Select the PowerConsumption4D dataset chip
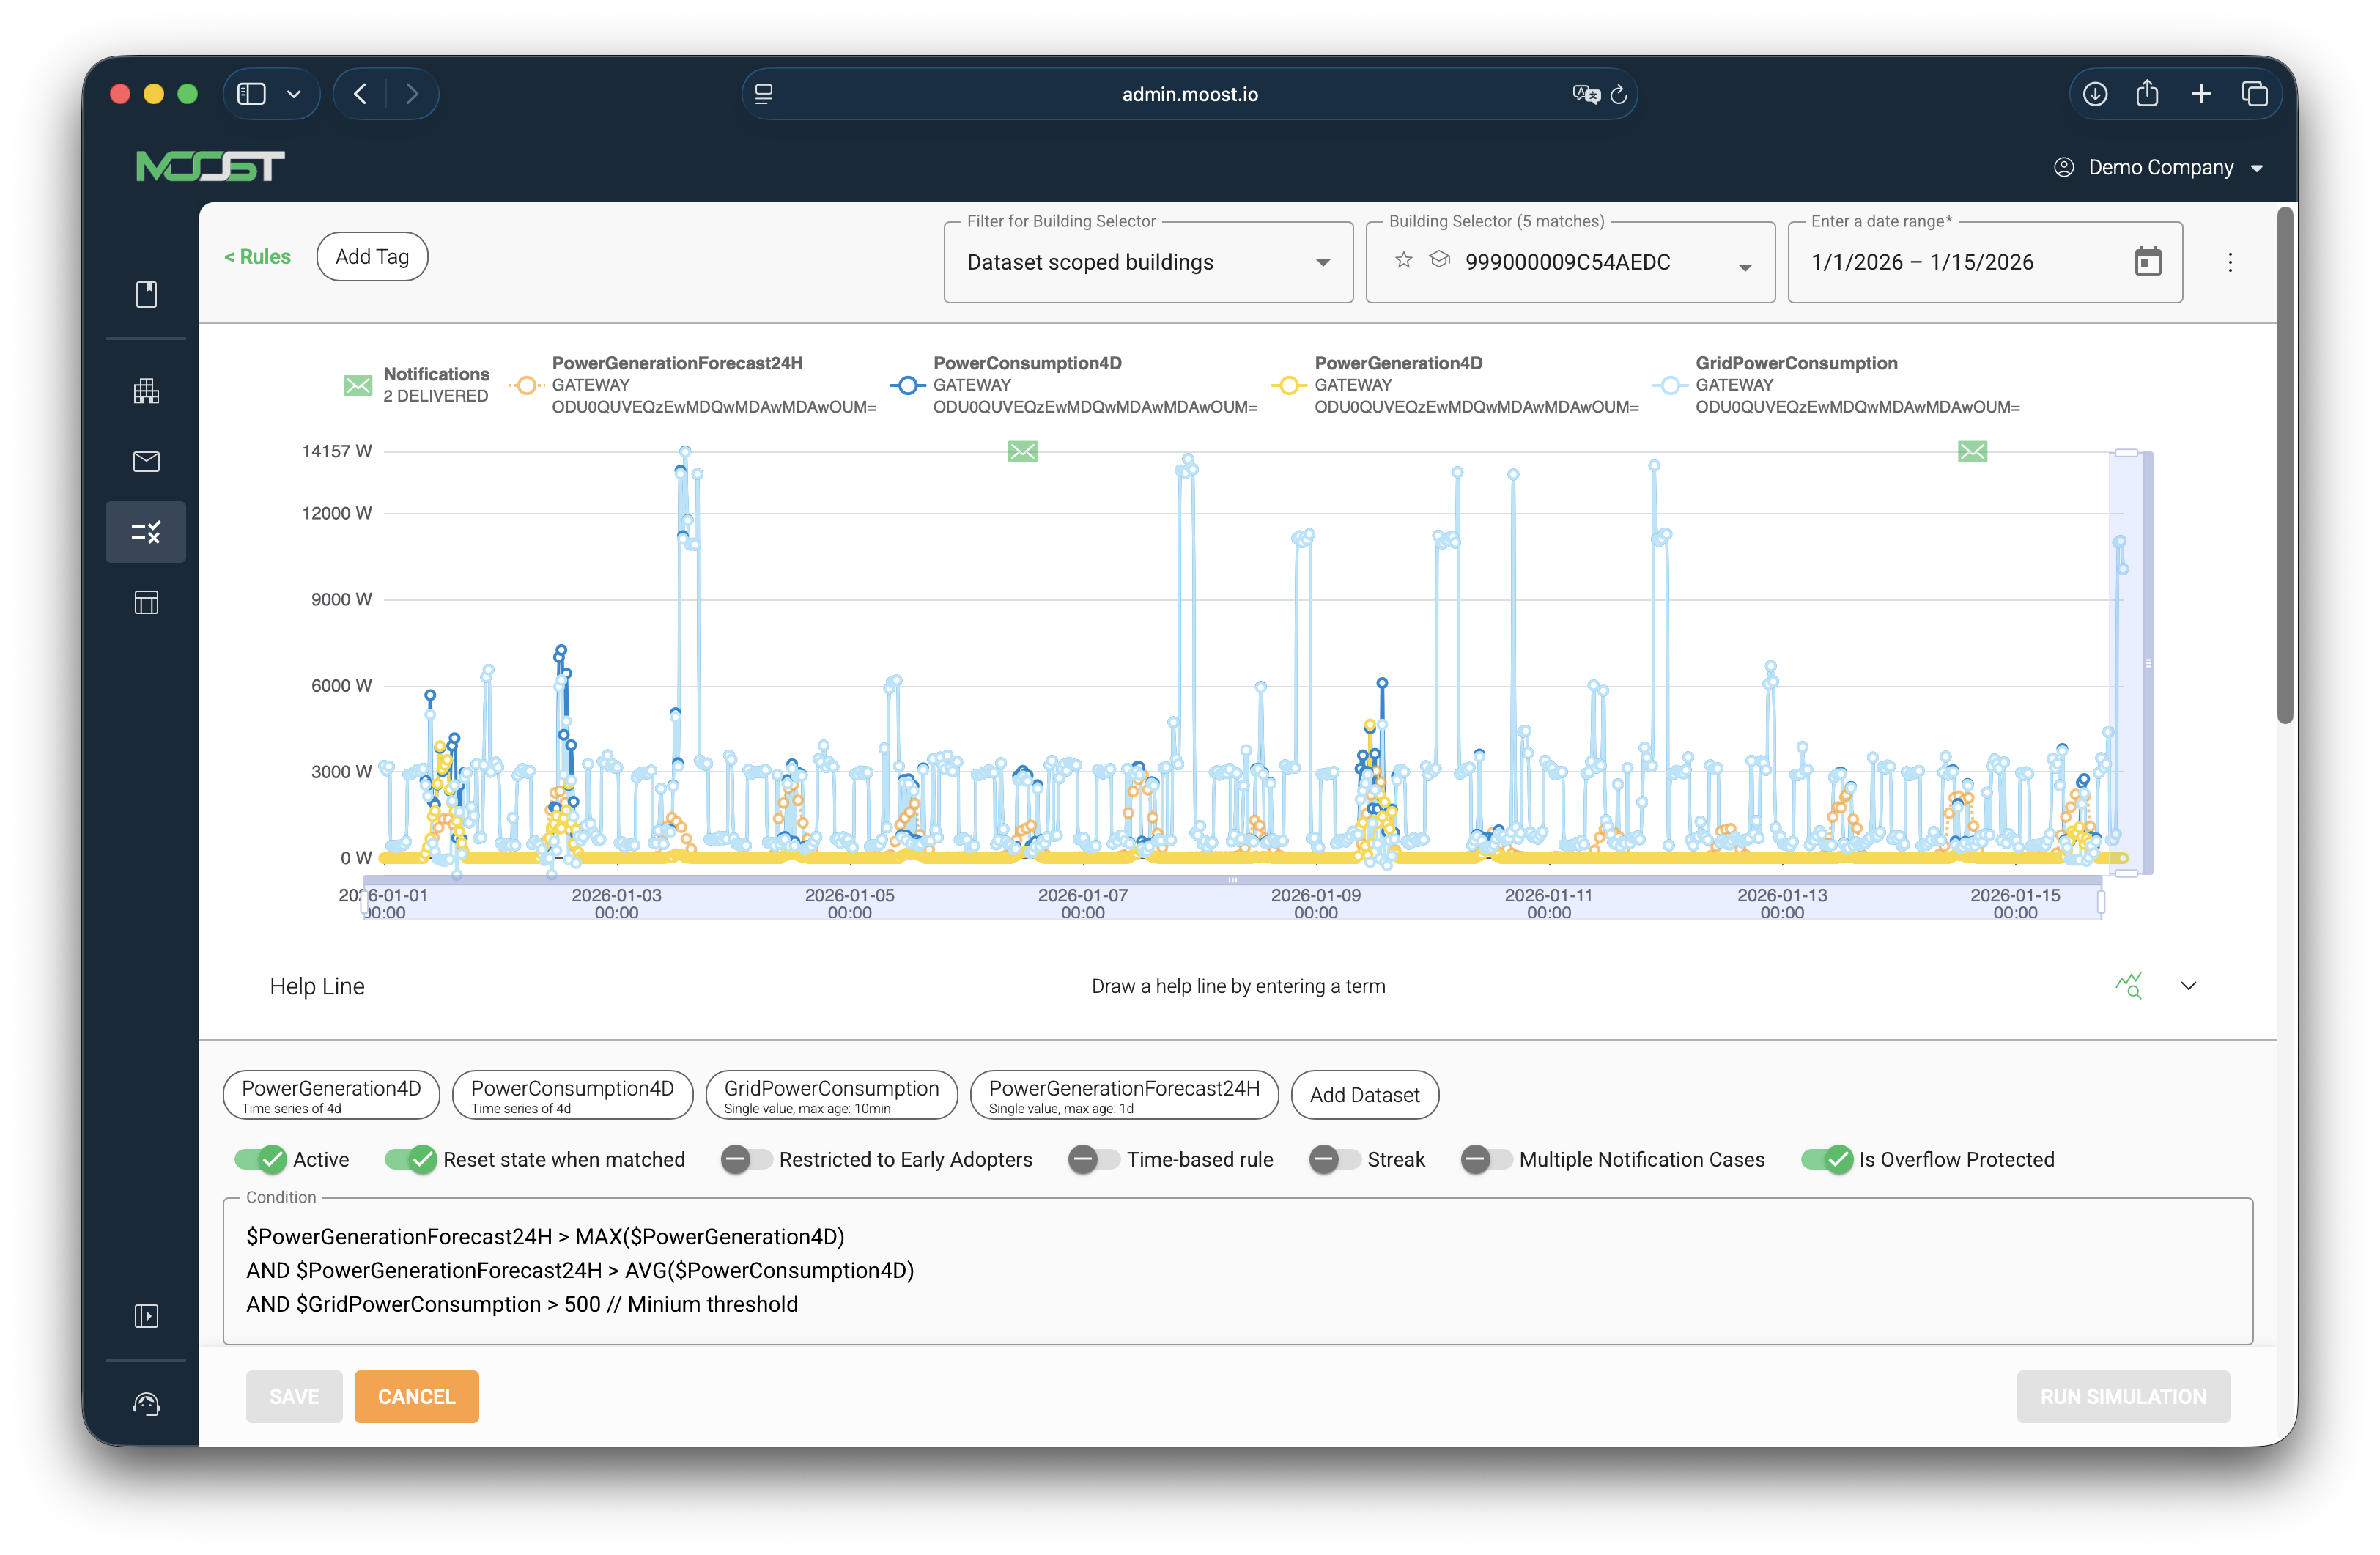Viewport: 2380px width, 1555px height. coord(572,1095)
